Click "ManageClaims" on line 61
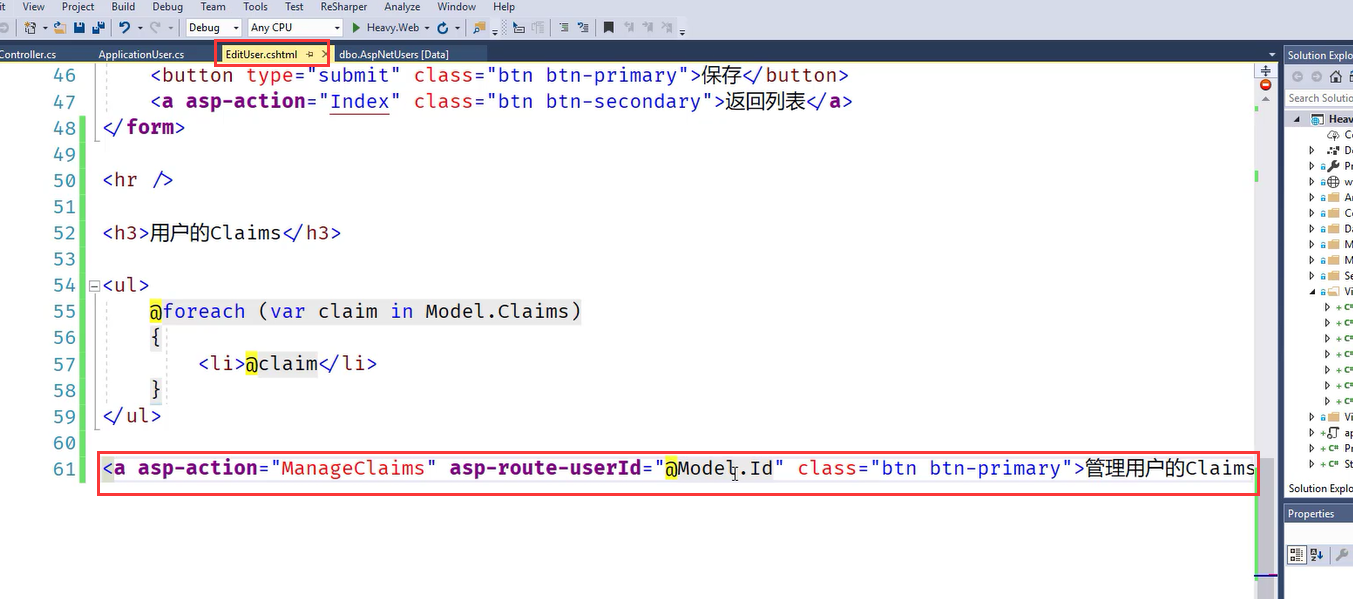The height and width of the screenshot is (599, 1353). coord(353,468)
